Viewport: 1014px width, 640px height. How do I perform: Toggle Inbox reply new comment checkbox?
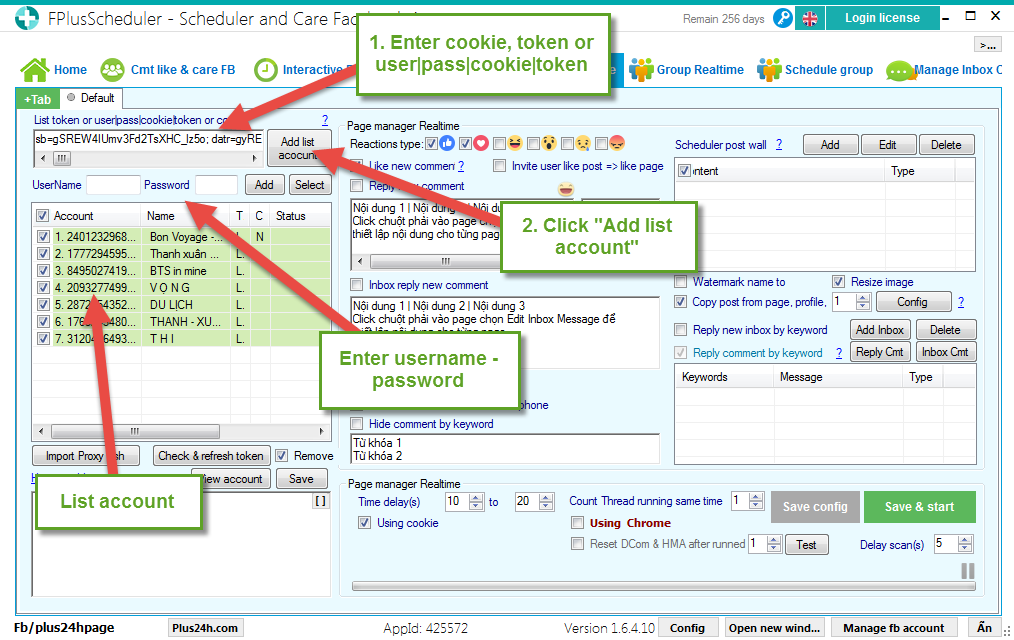click(356, 284)
